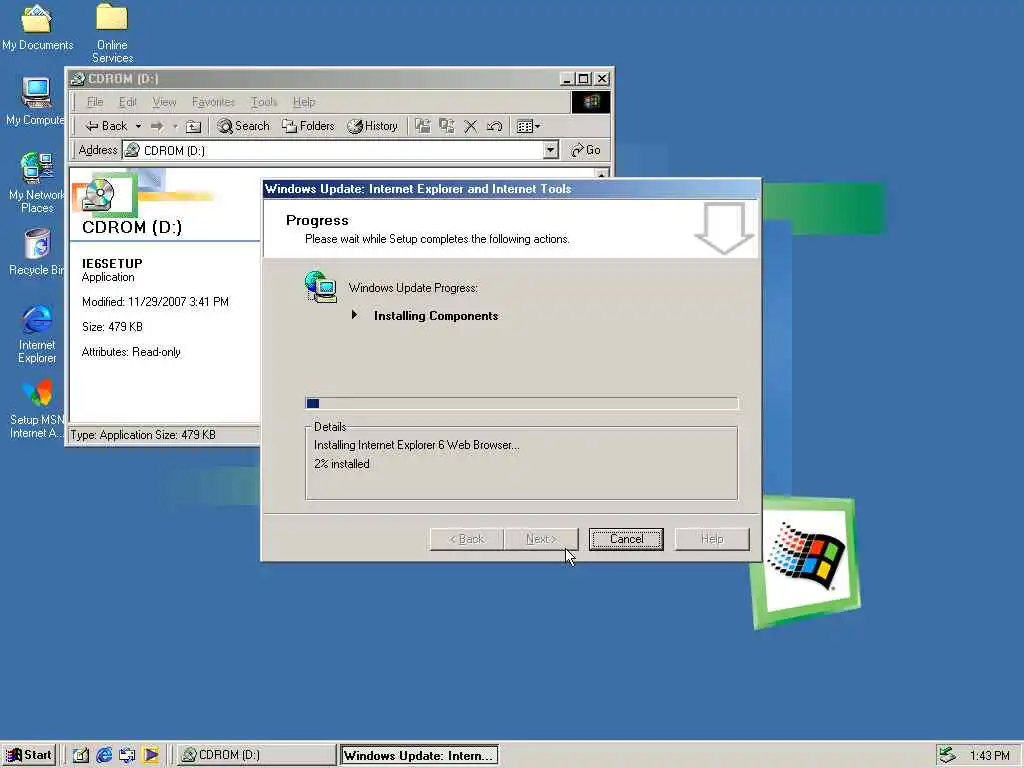
Task: Close the CDROM (D:) window
Action: coord(601,79)
